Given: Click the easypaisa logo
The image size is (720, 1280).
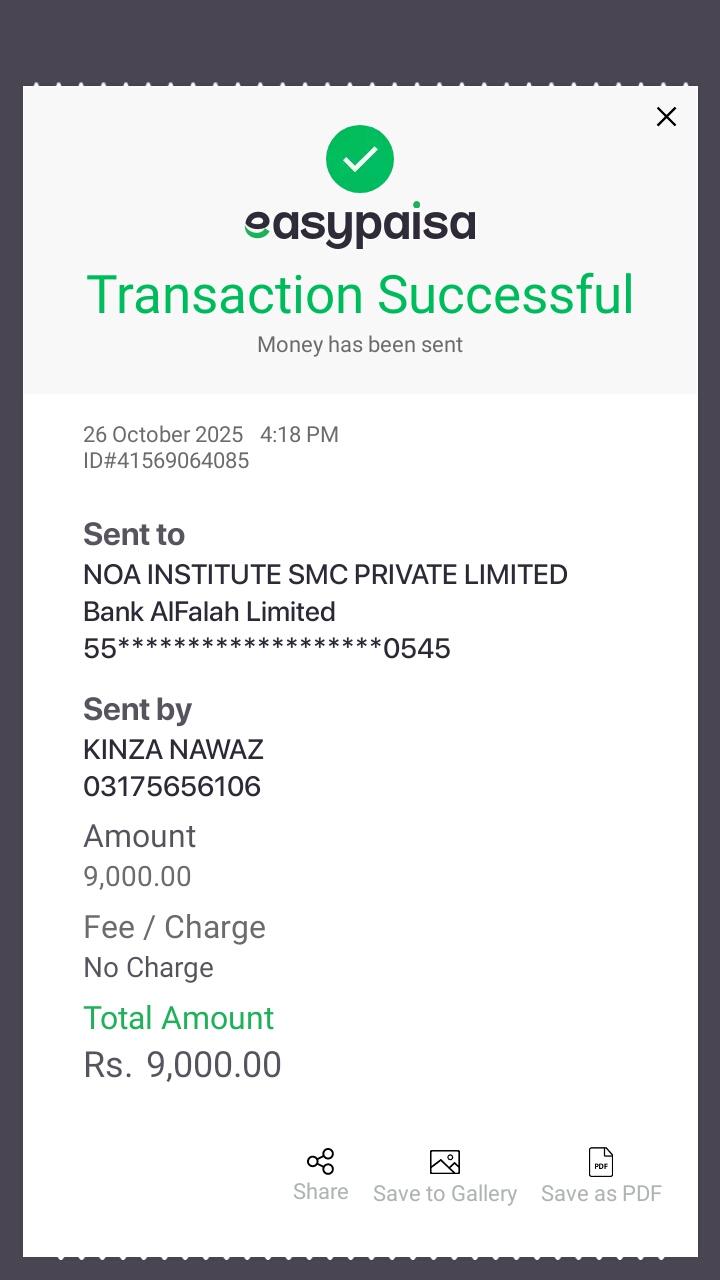Looking at the screenshot, I should pyautogui.click(x=360, y=225).
